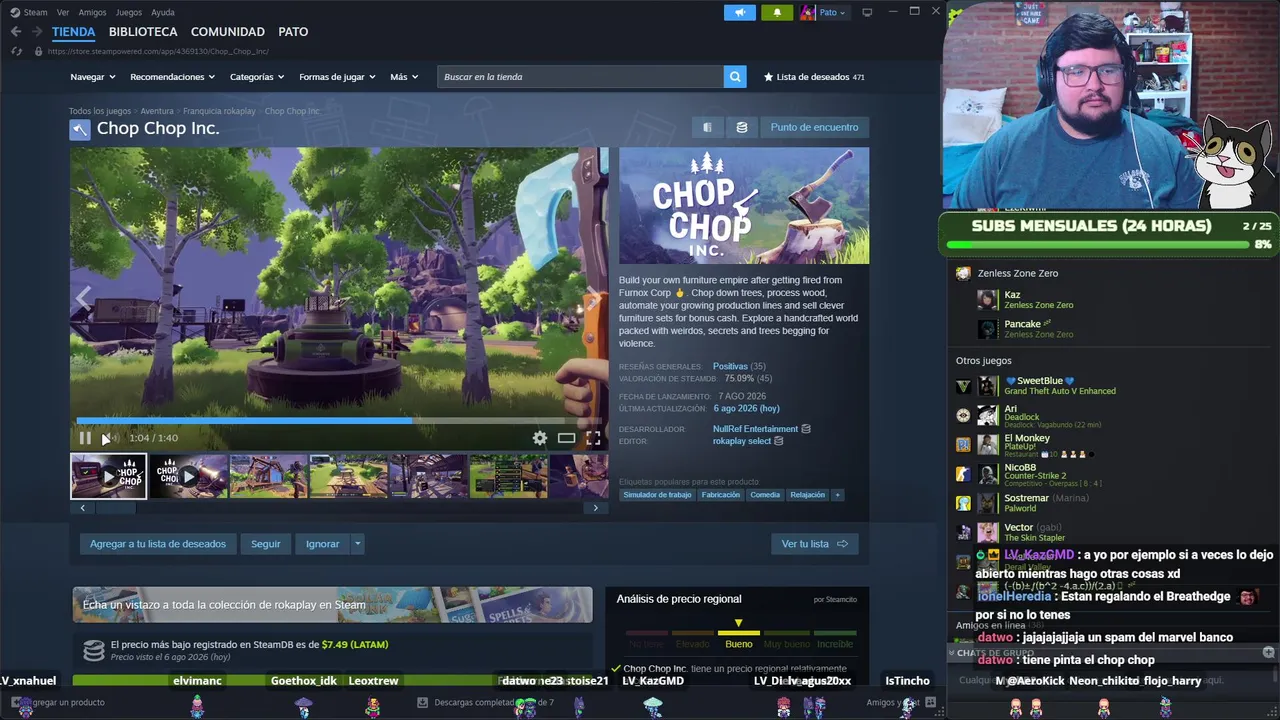
Task: Click the SteamDB database icon button
Action: pyautogui.click(x=742, y=127)
